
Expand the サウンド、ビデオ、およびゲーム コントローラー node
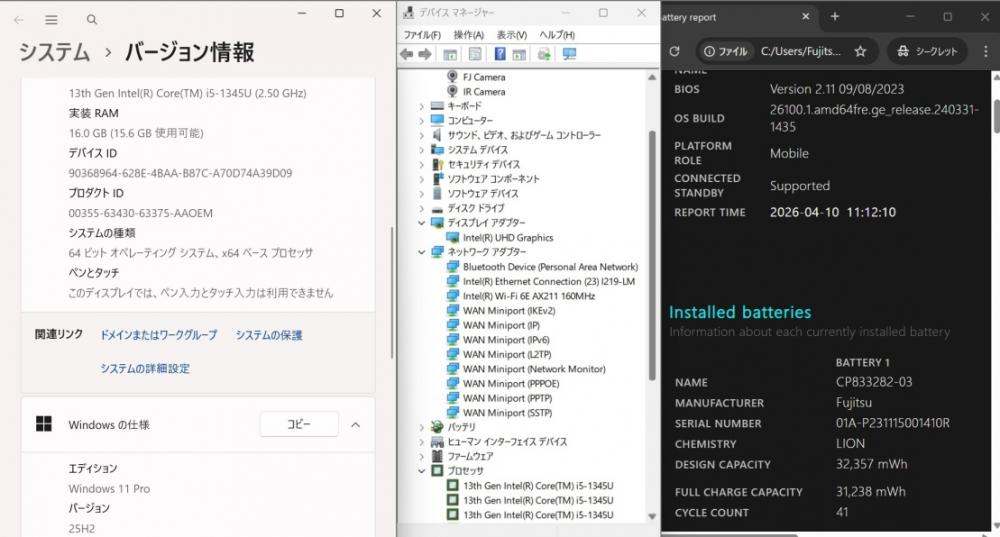point(422,135)
